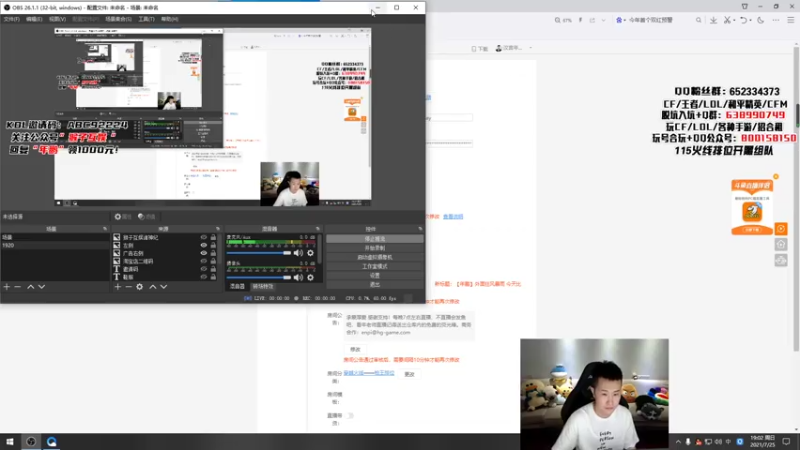Move the scene down in the scenes list
Viewport: 800px width, 450px height.
[x=41, y=287]
